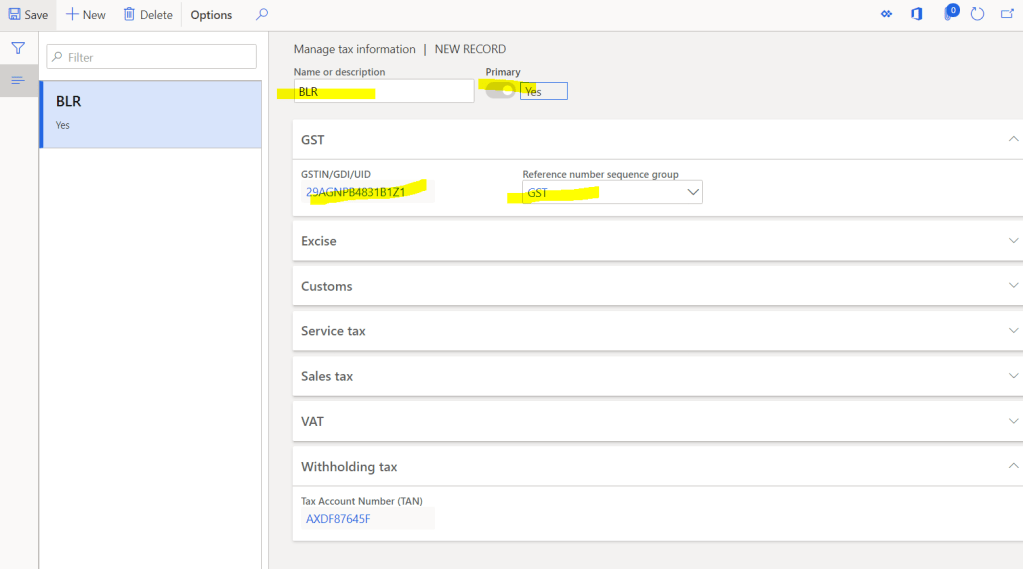1023x569 pixels.
Task: Open Reference number sequence group dropdown
Action: click(x=693, y=192)
